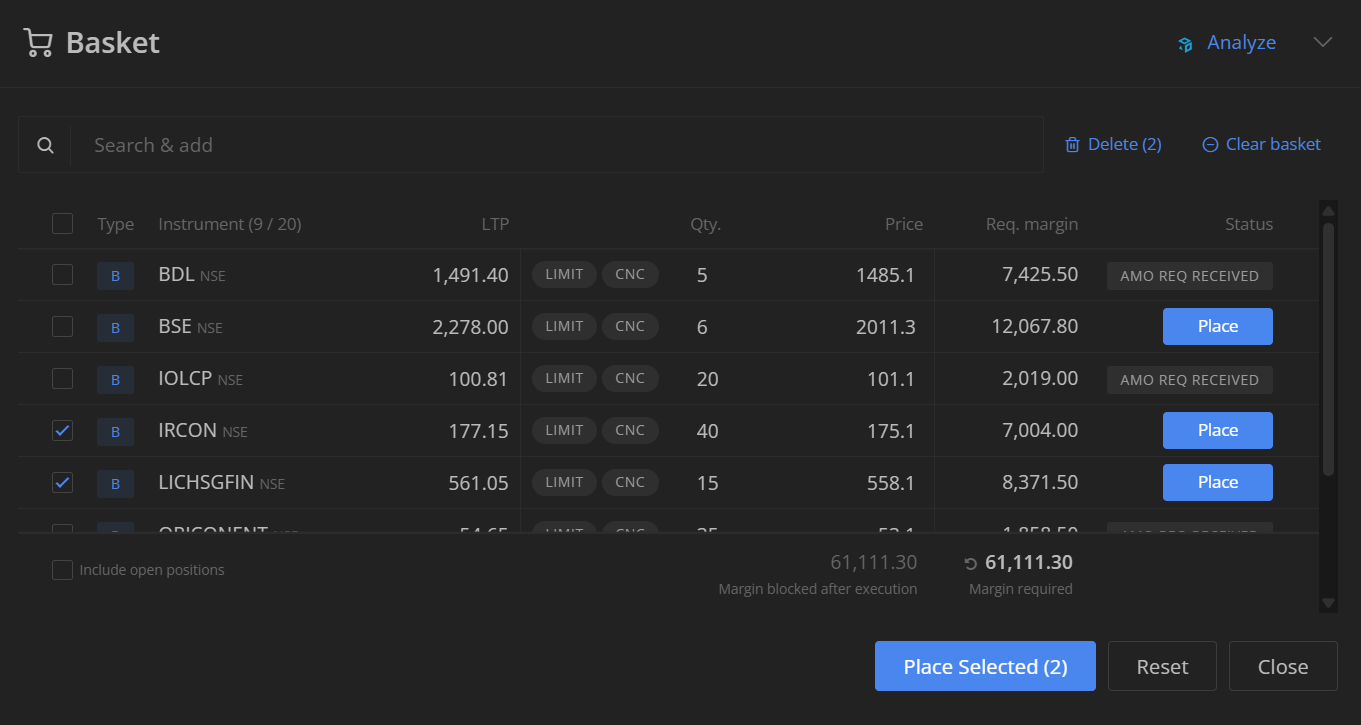1361x725 pixels.
Task: Click the Clear basket minus-circle icon
Action: [1210, 145]
